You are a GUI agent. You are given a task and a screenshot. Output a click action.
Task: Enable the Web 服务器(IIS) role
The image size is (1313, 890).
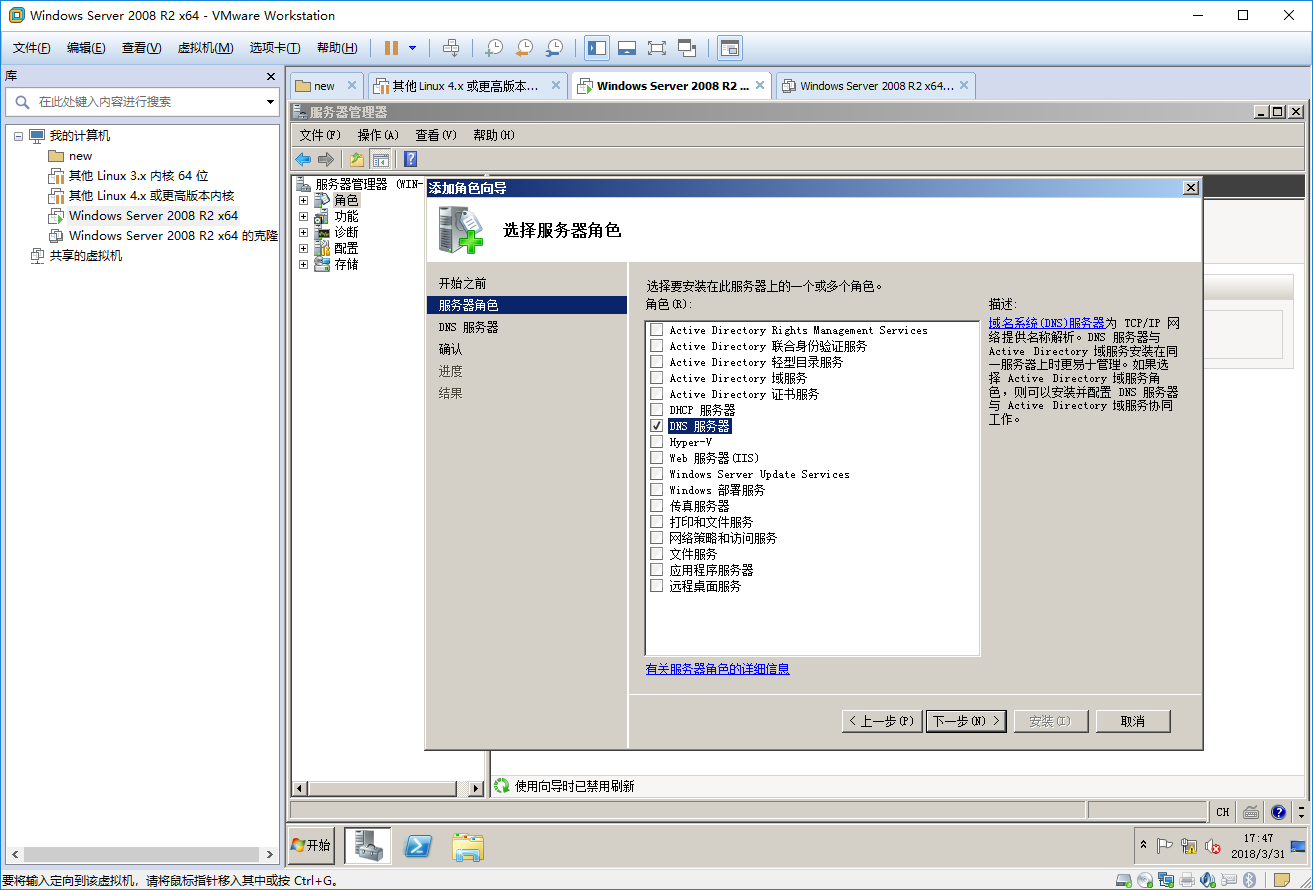point(657,458)
